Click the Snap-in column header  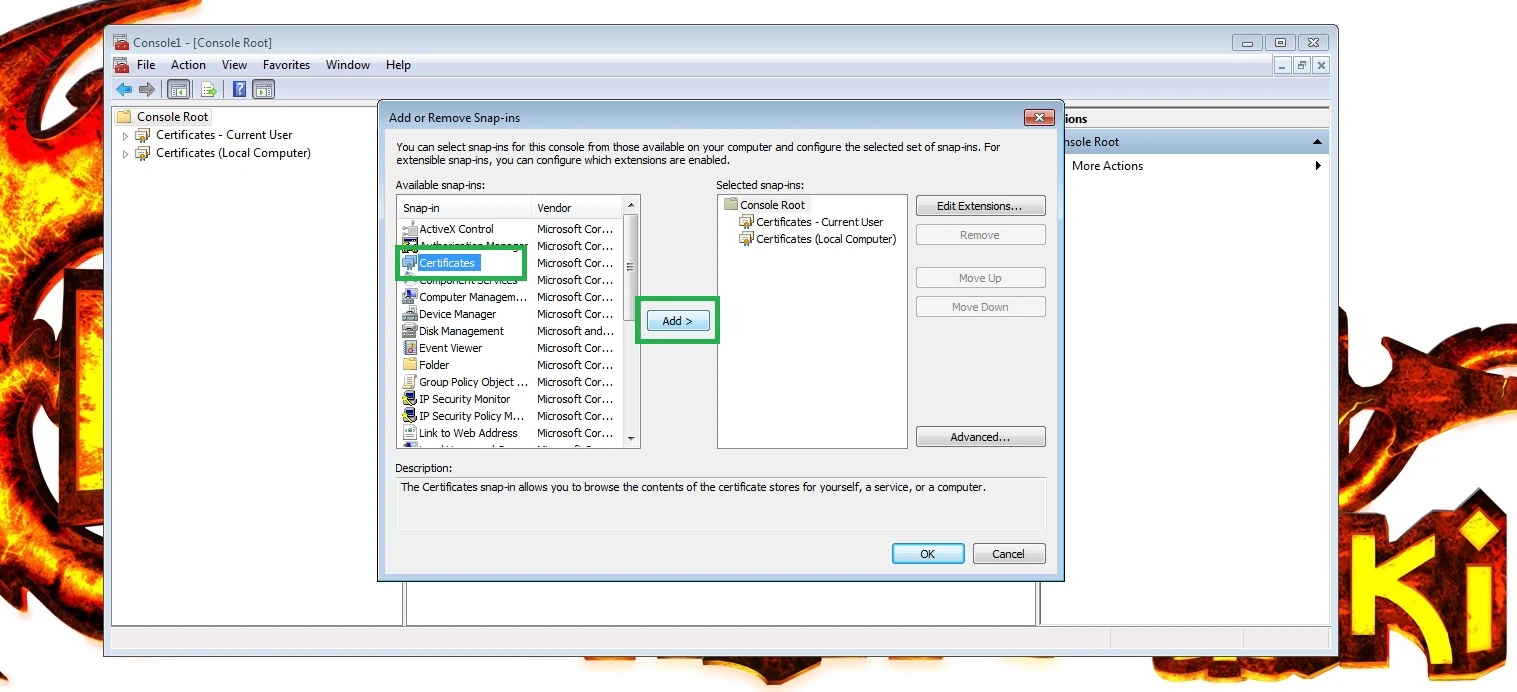[464, 208]
